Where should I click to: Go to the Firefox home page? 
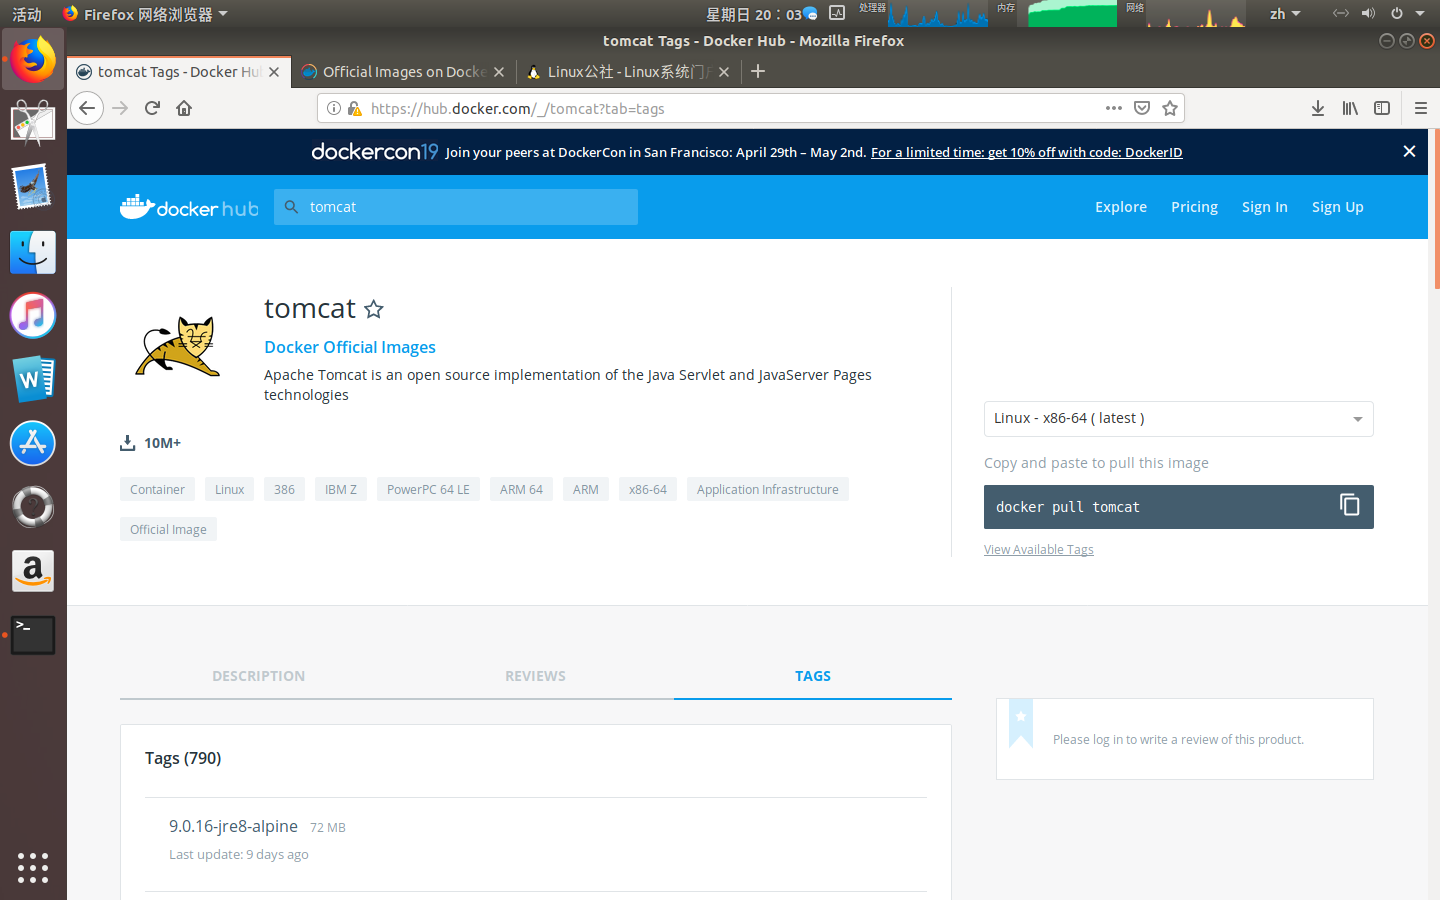pyautogui.click(x=184, y=108)
